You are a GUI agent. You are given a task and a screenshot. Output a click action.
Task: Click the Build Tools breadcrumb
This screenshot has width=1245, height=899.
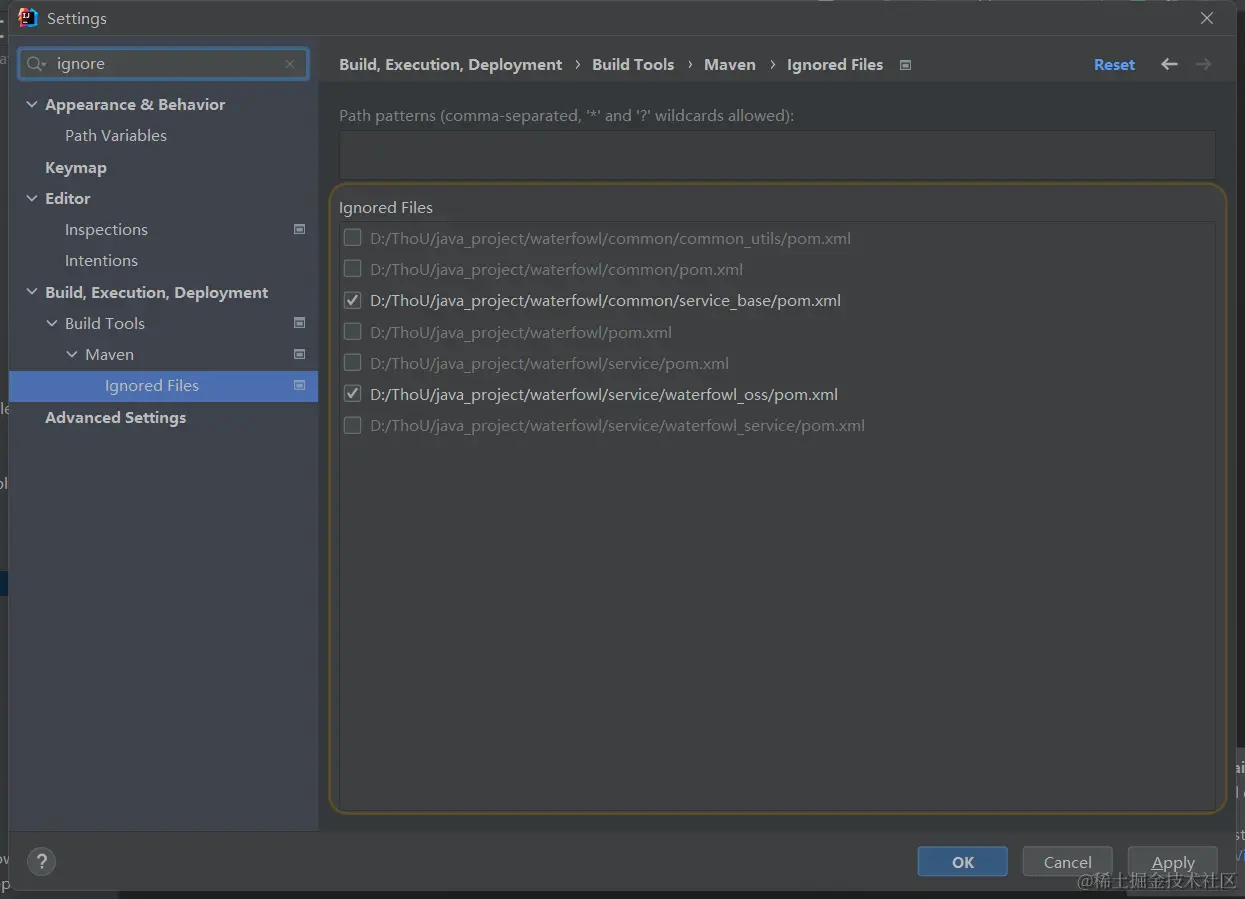633,65
